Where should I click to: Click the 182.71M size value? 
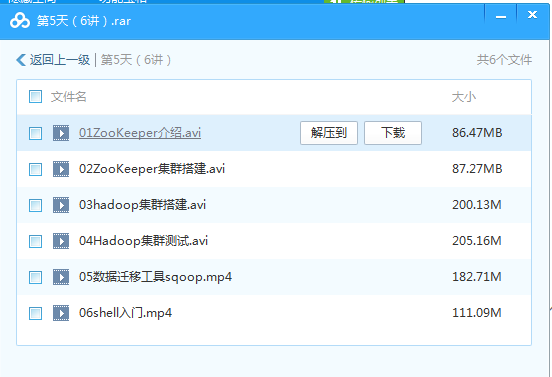point(477,277)
